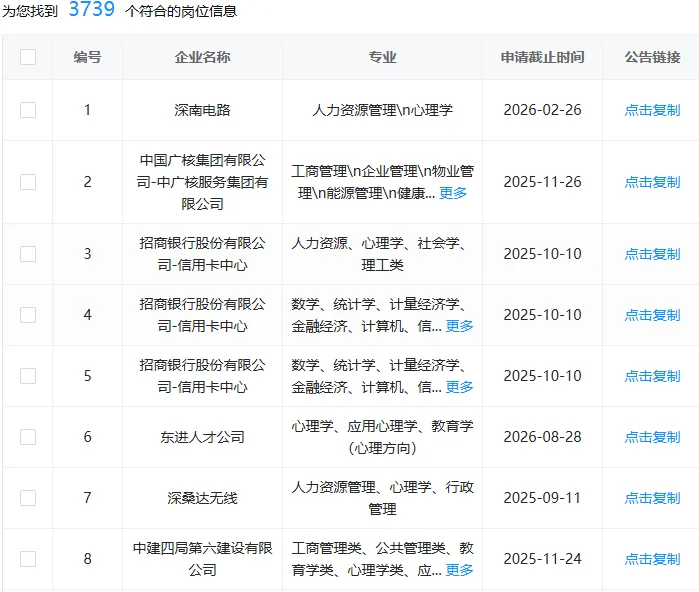The height and width of the screenshot is (592, 699).
Task: Tick the select-all checkbox in the header
Action: [x=28, y=57]
